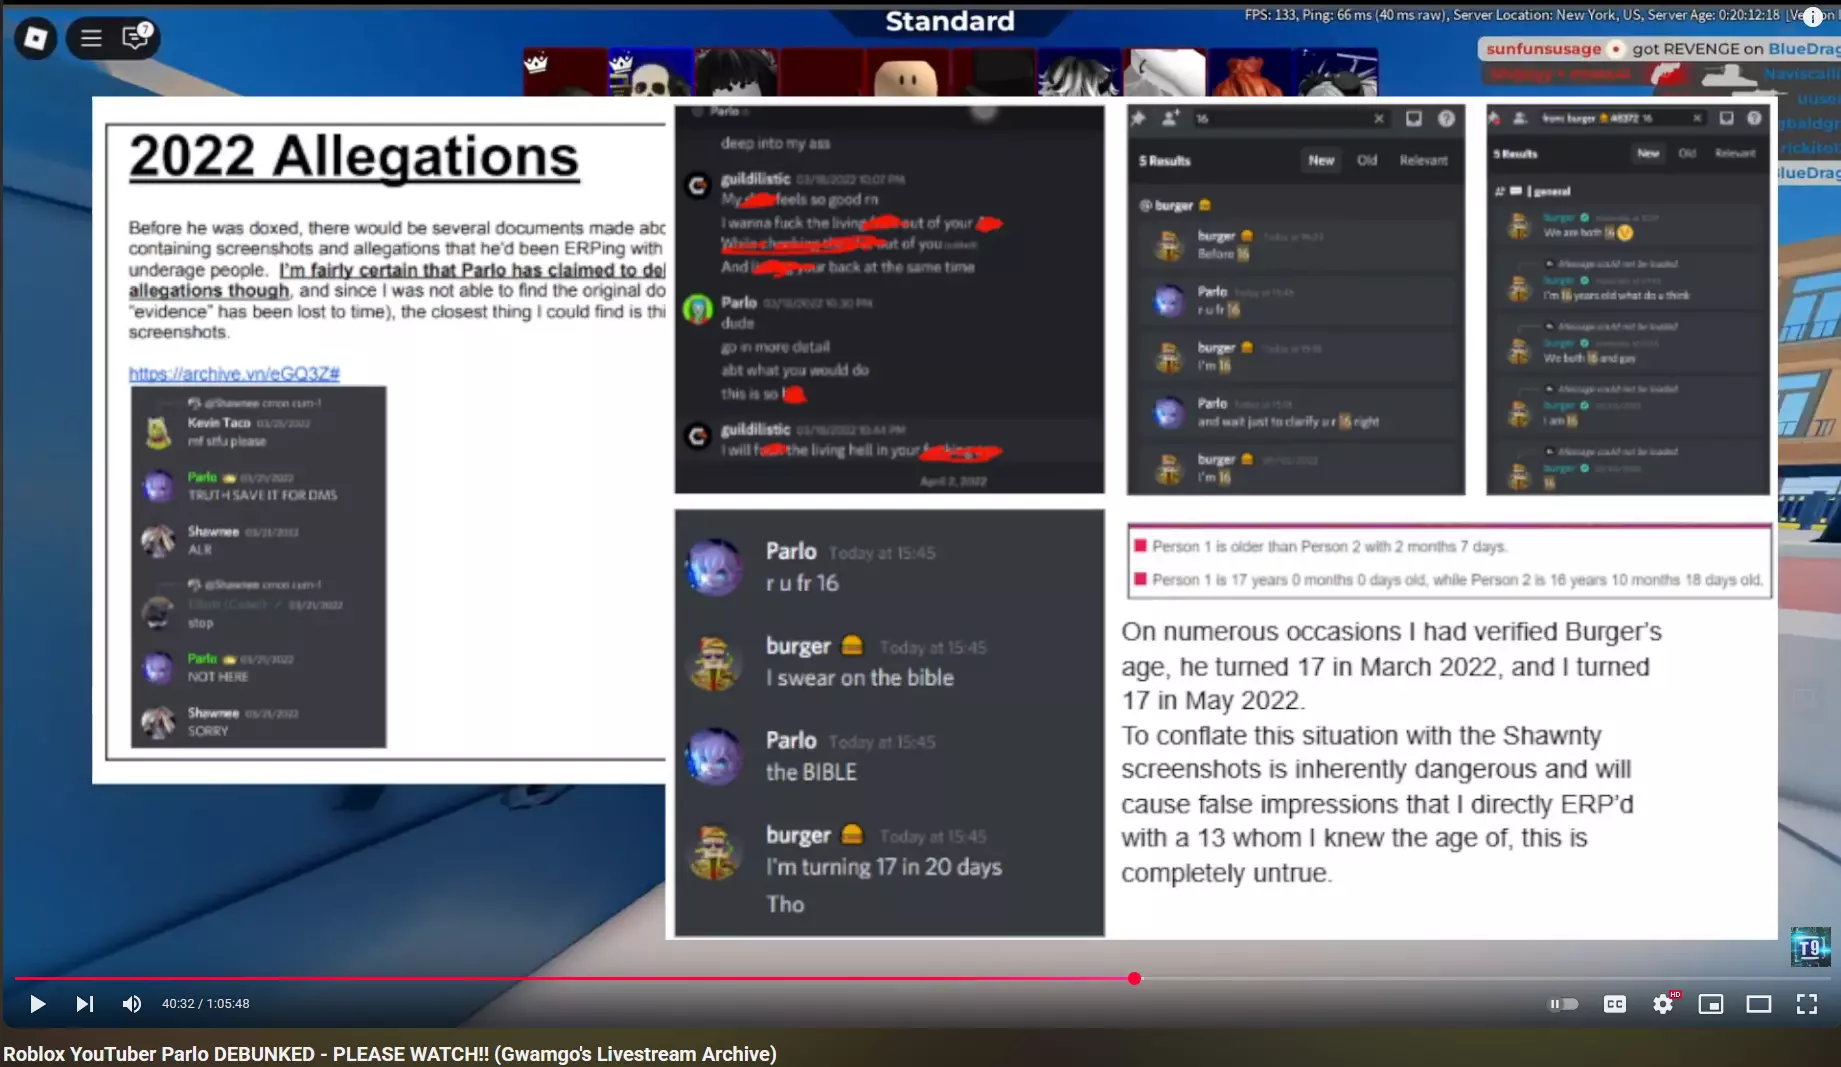Enter fullscreen mode

click(x=1807, y=1004)
